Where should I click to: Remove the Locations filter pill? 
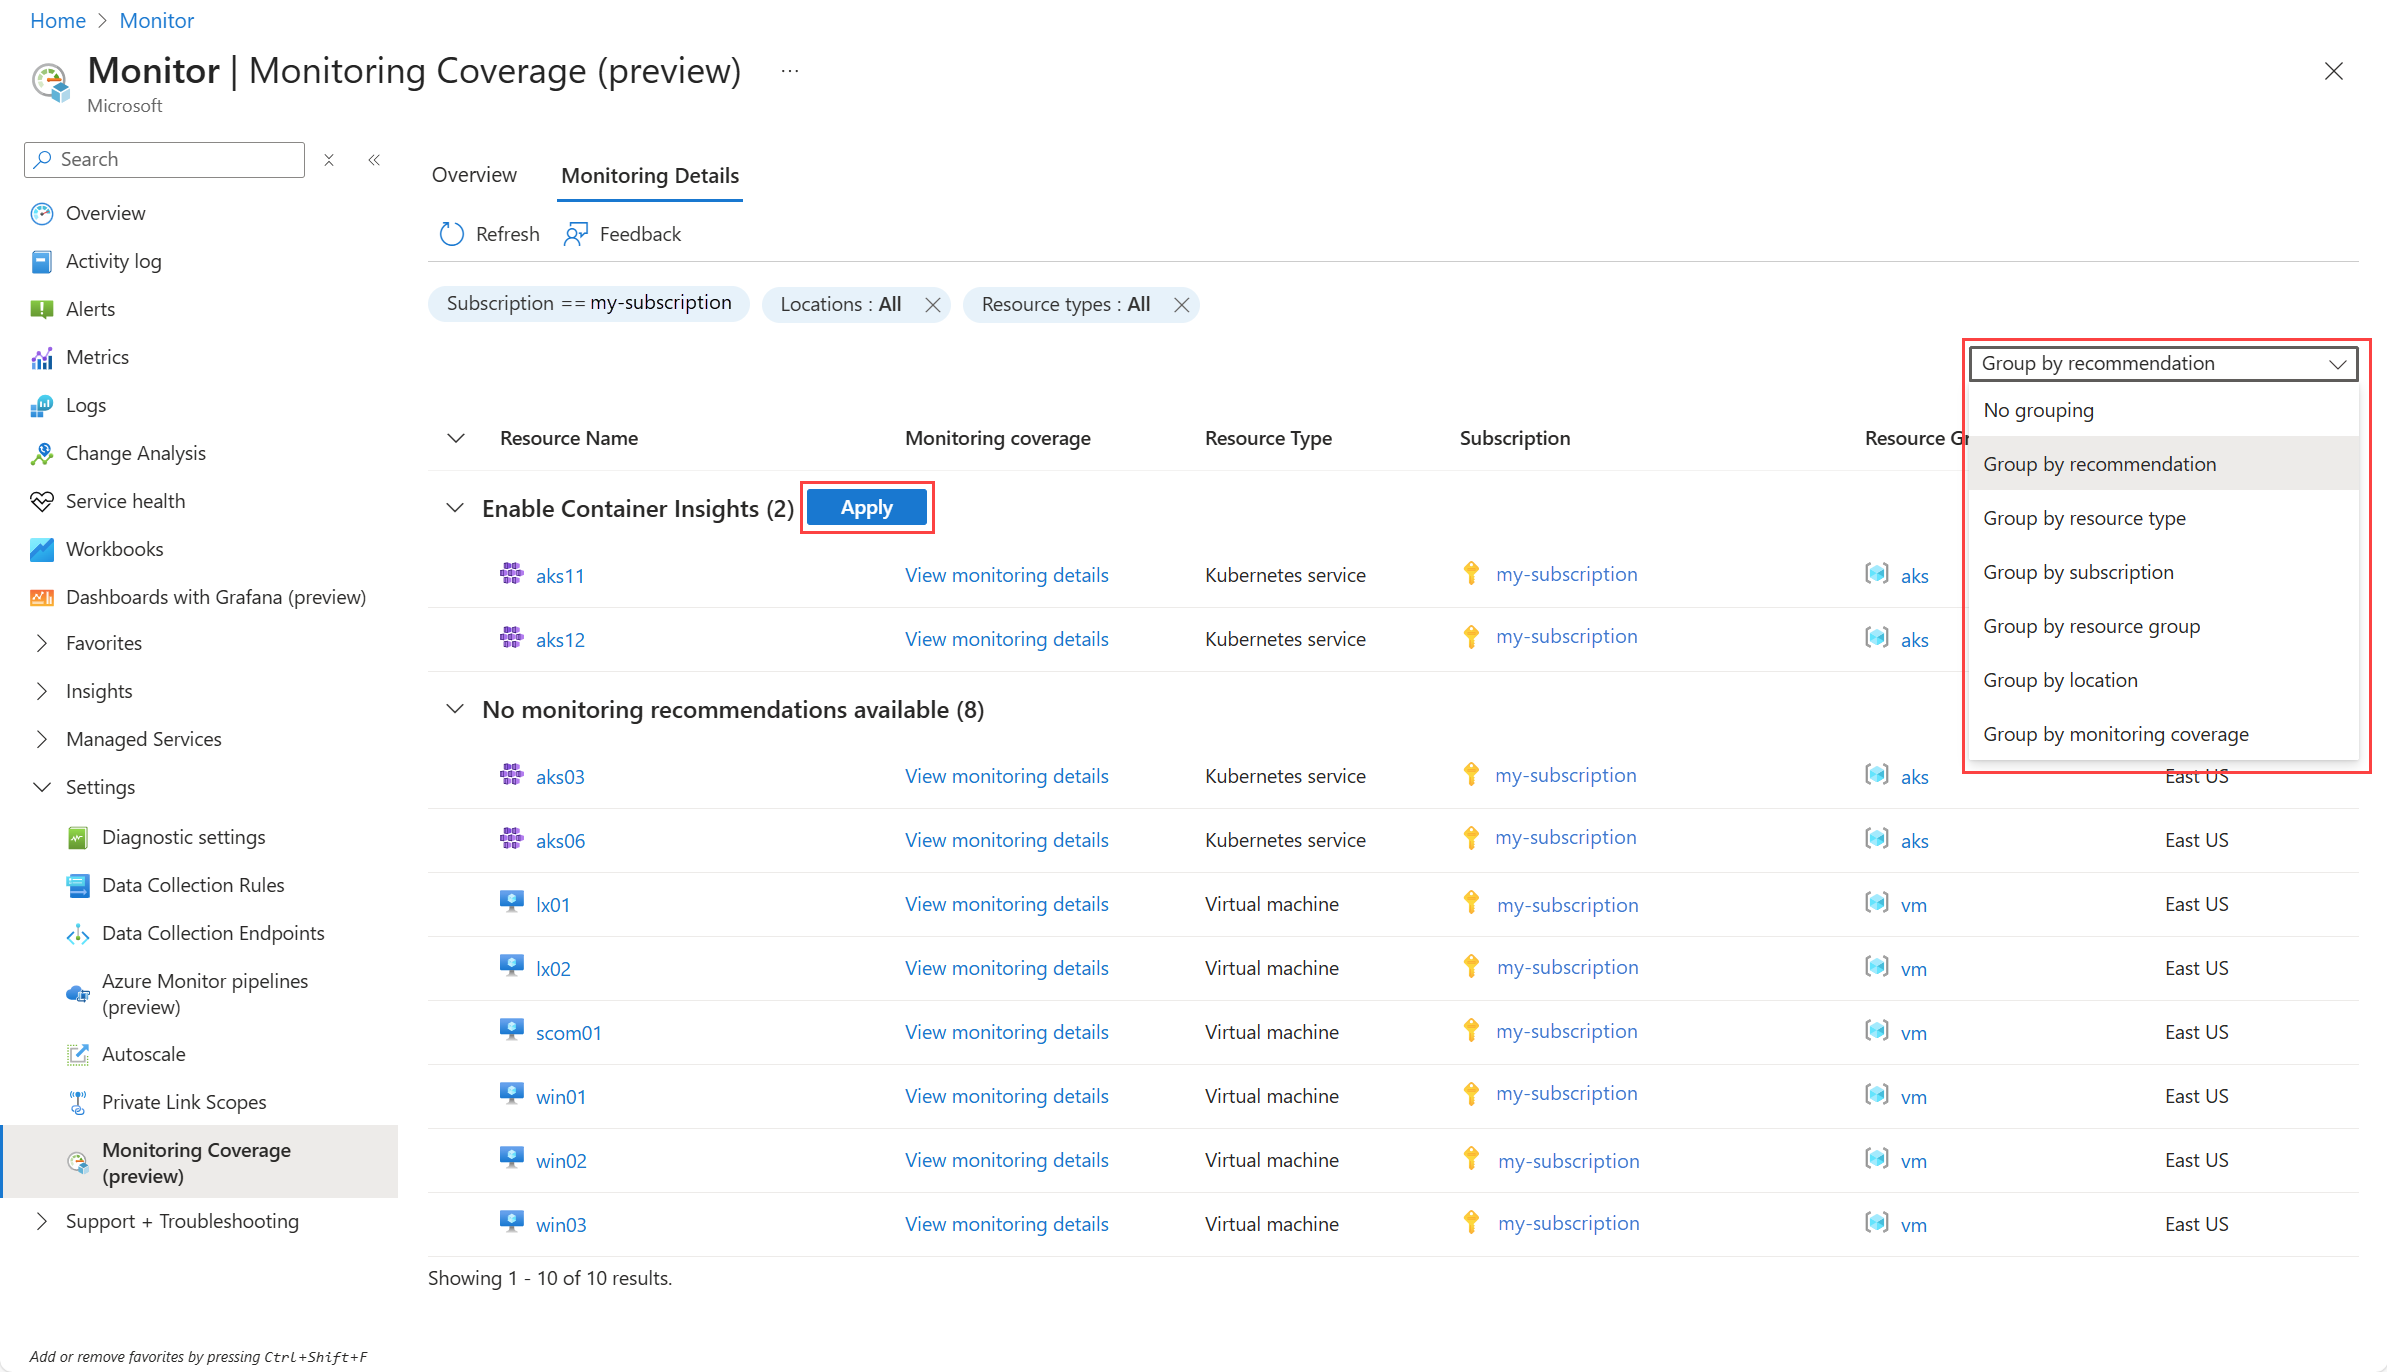[x=932, y=305]
